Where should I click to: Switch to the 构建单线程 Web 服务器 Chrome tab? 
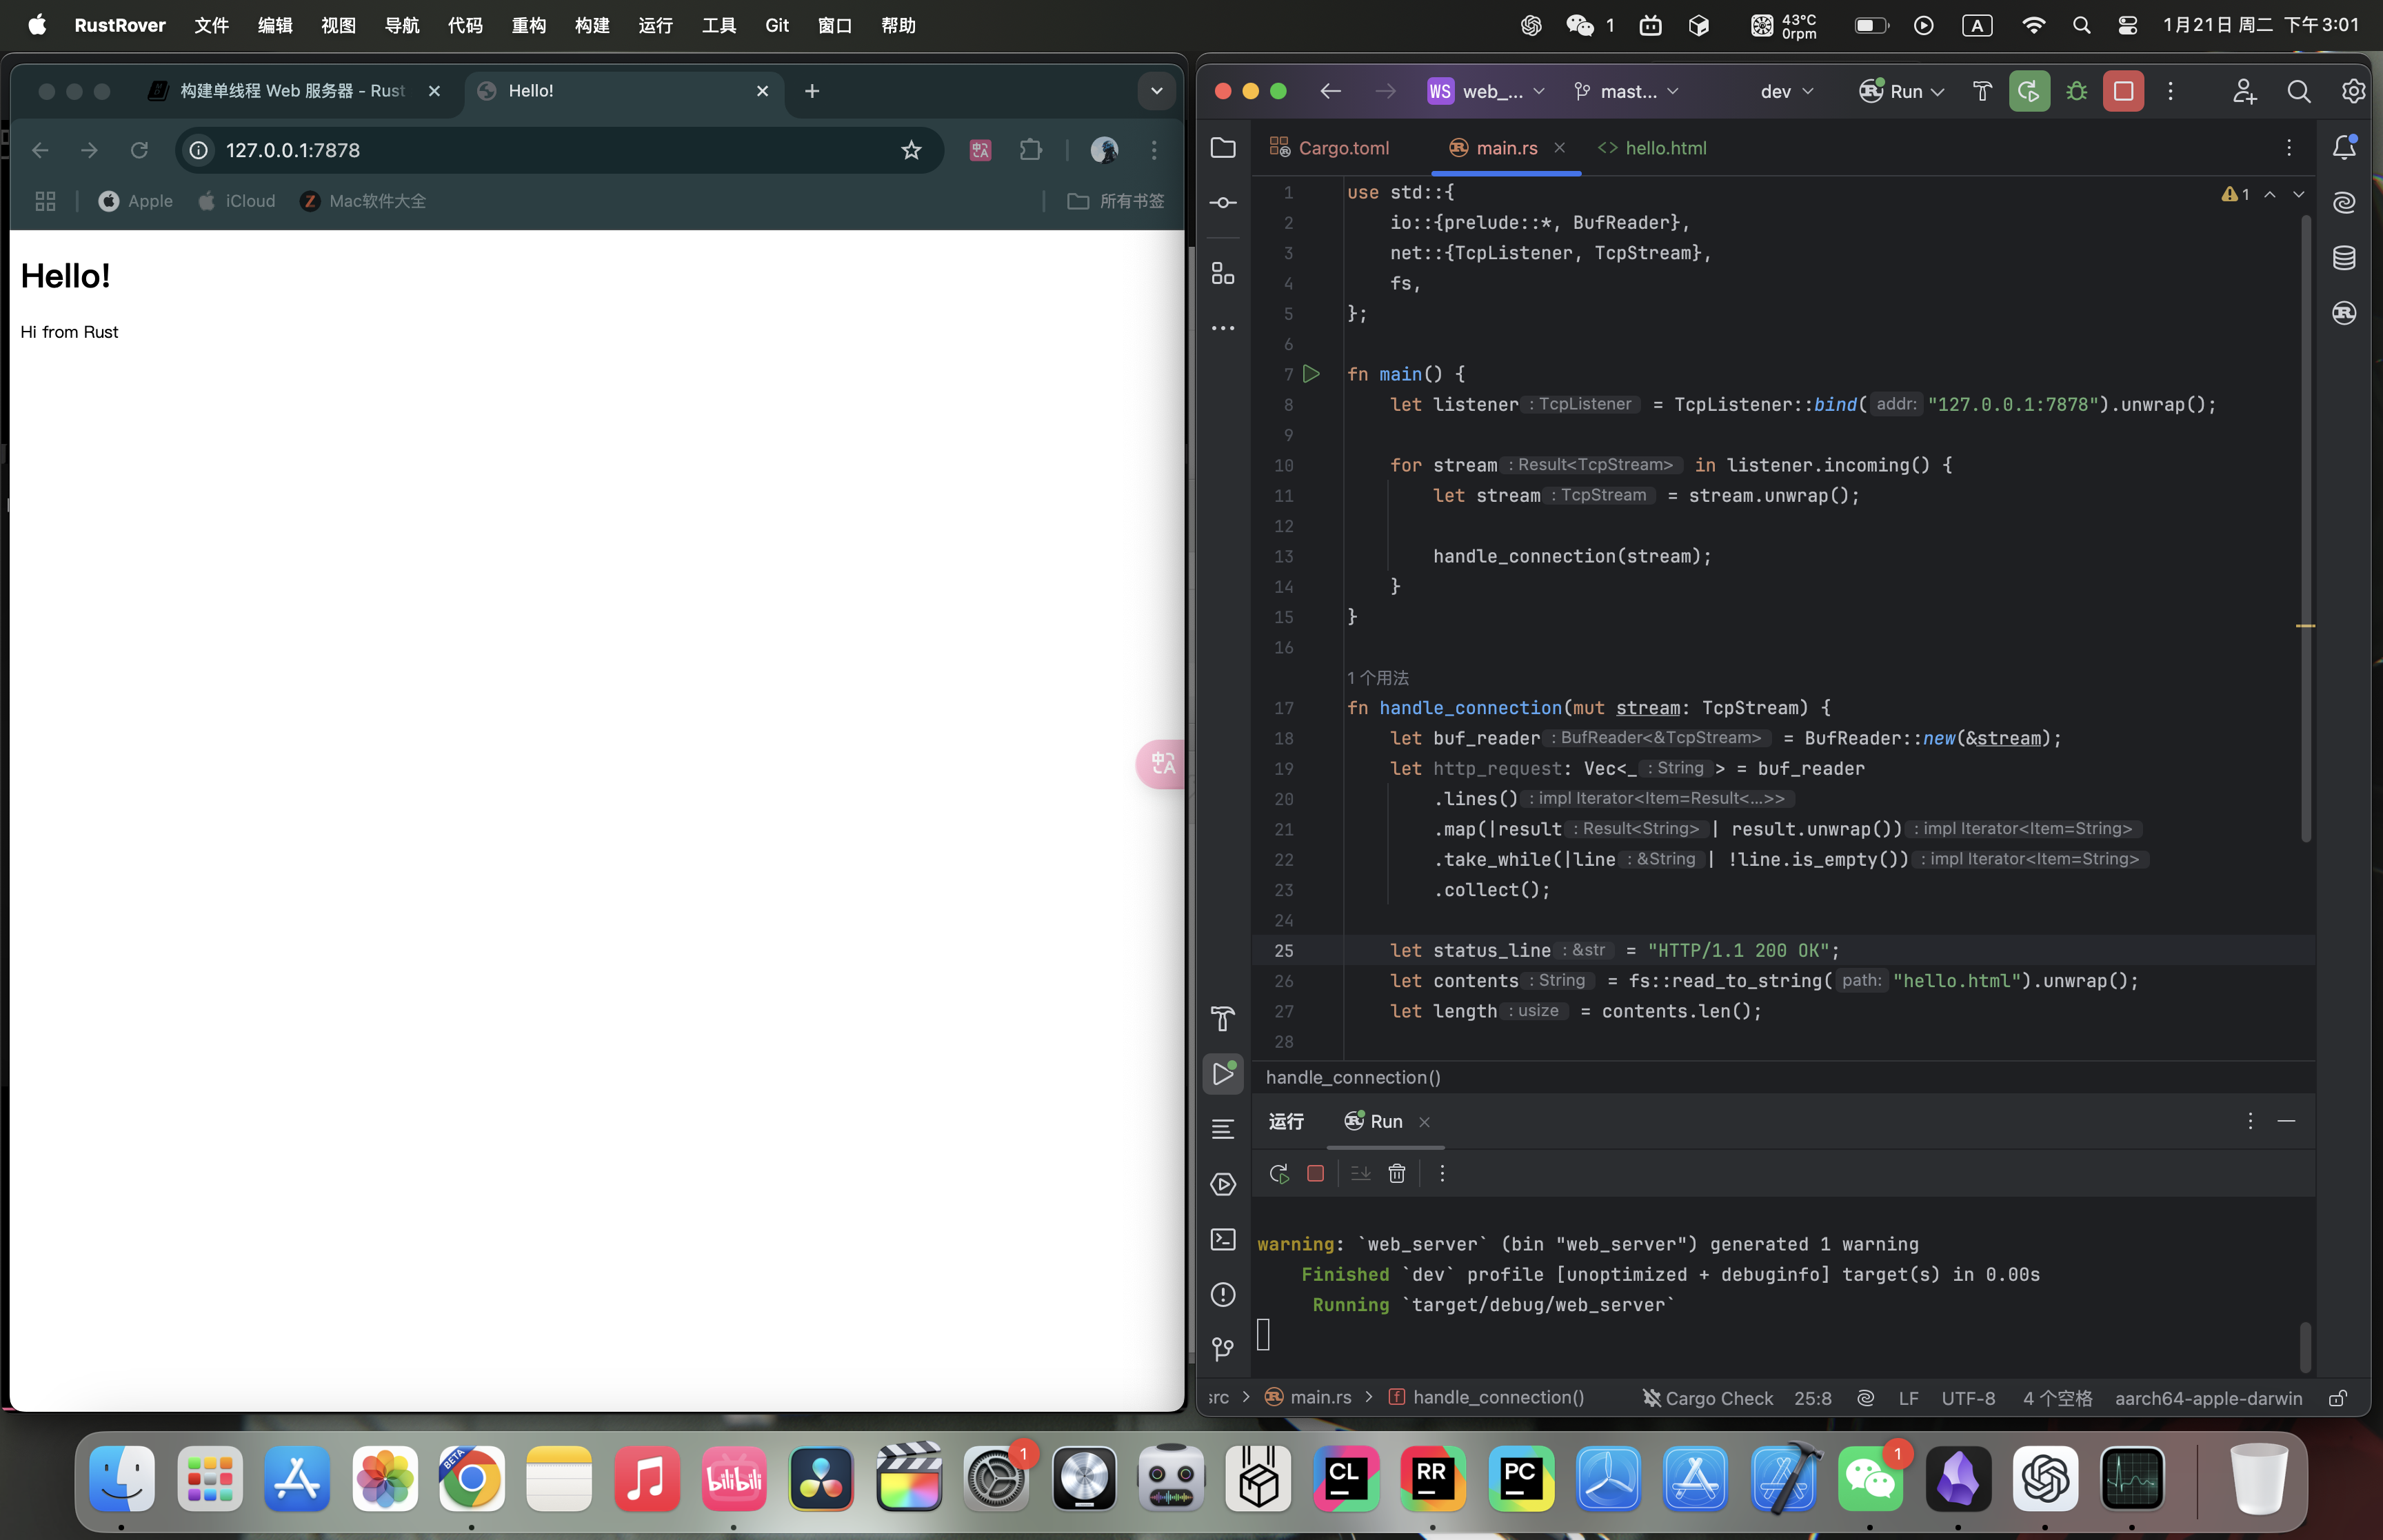pyautogui.click(x=293, y=91)
